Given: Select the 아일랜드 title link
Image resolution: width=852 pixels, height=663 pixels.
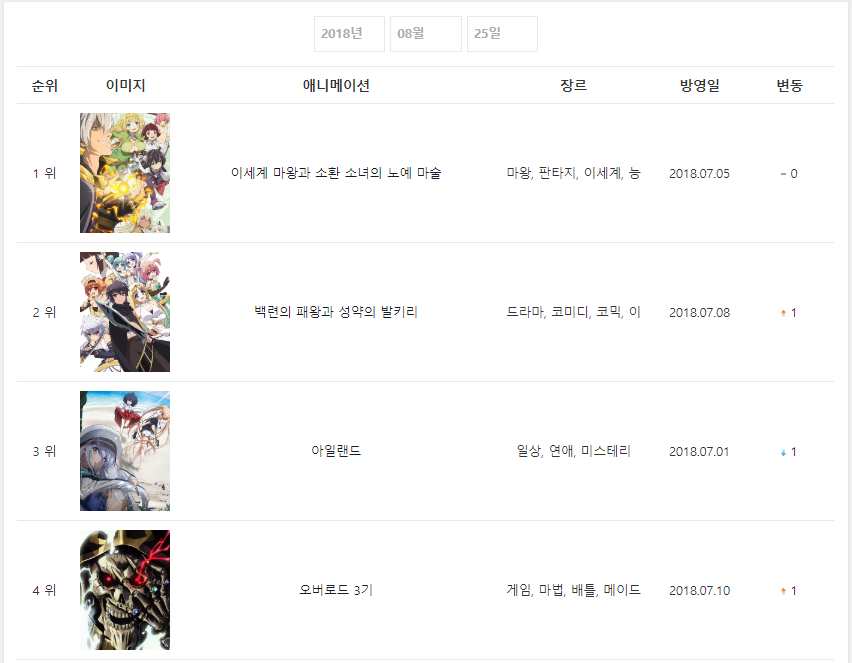Looking at the screenshot, I should 336,451.
